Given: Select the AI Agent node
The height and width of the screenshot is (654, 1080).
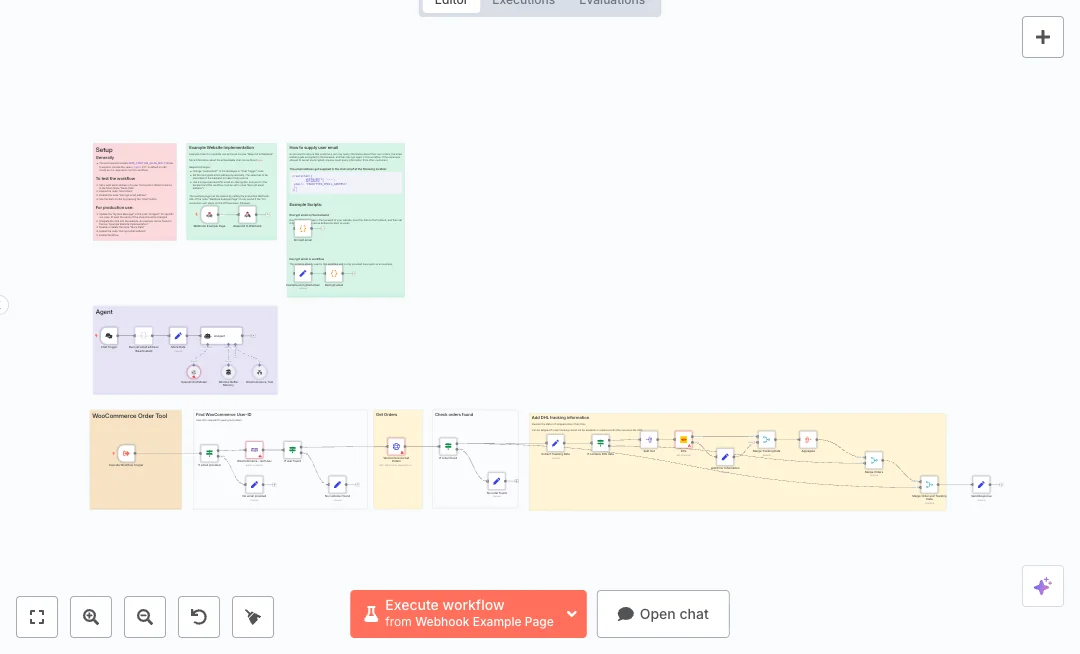Looking at the screenshot, I should [221, 336].
